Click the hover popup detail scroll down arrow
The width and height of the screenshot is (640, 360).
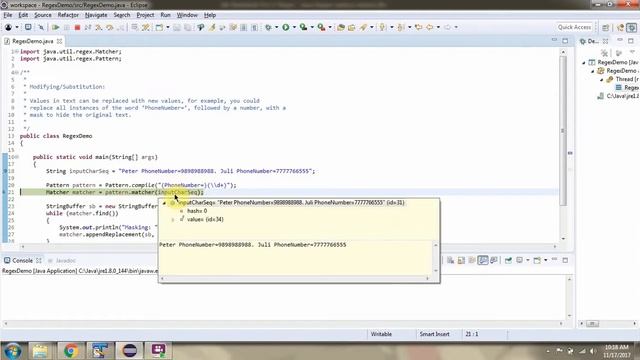pos(436,271)
